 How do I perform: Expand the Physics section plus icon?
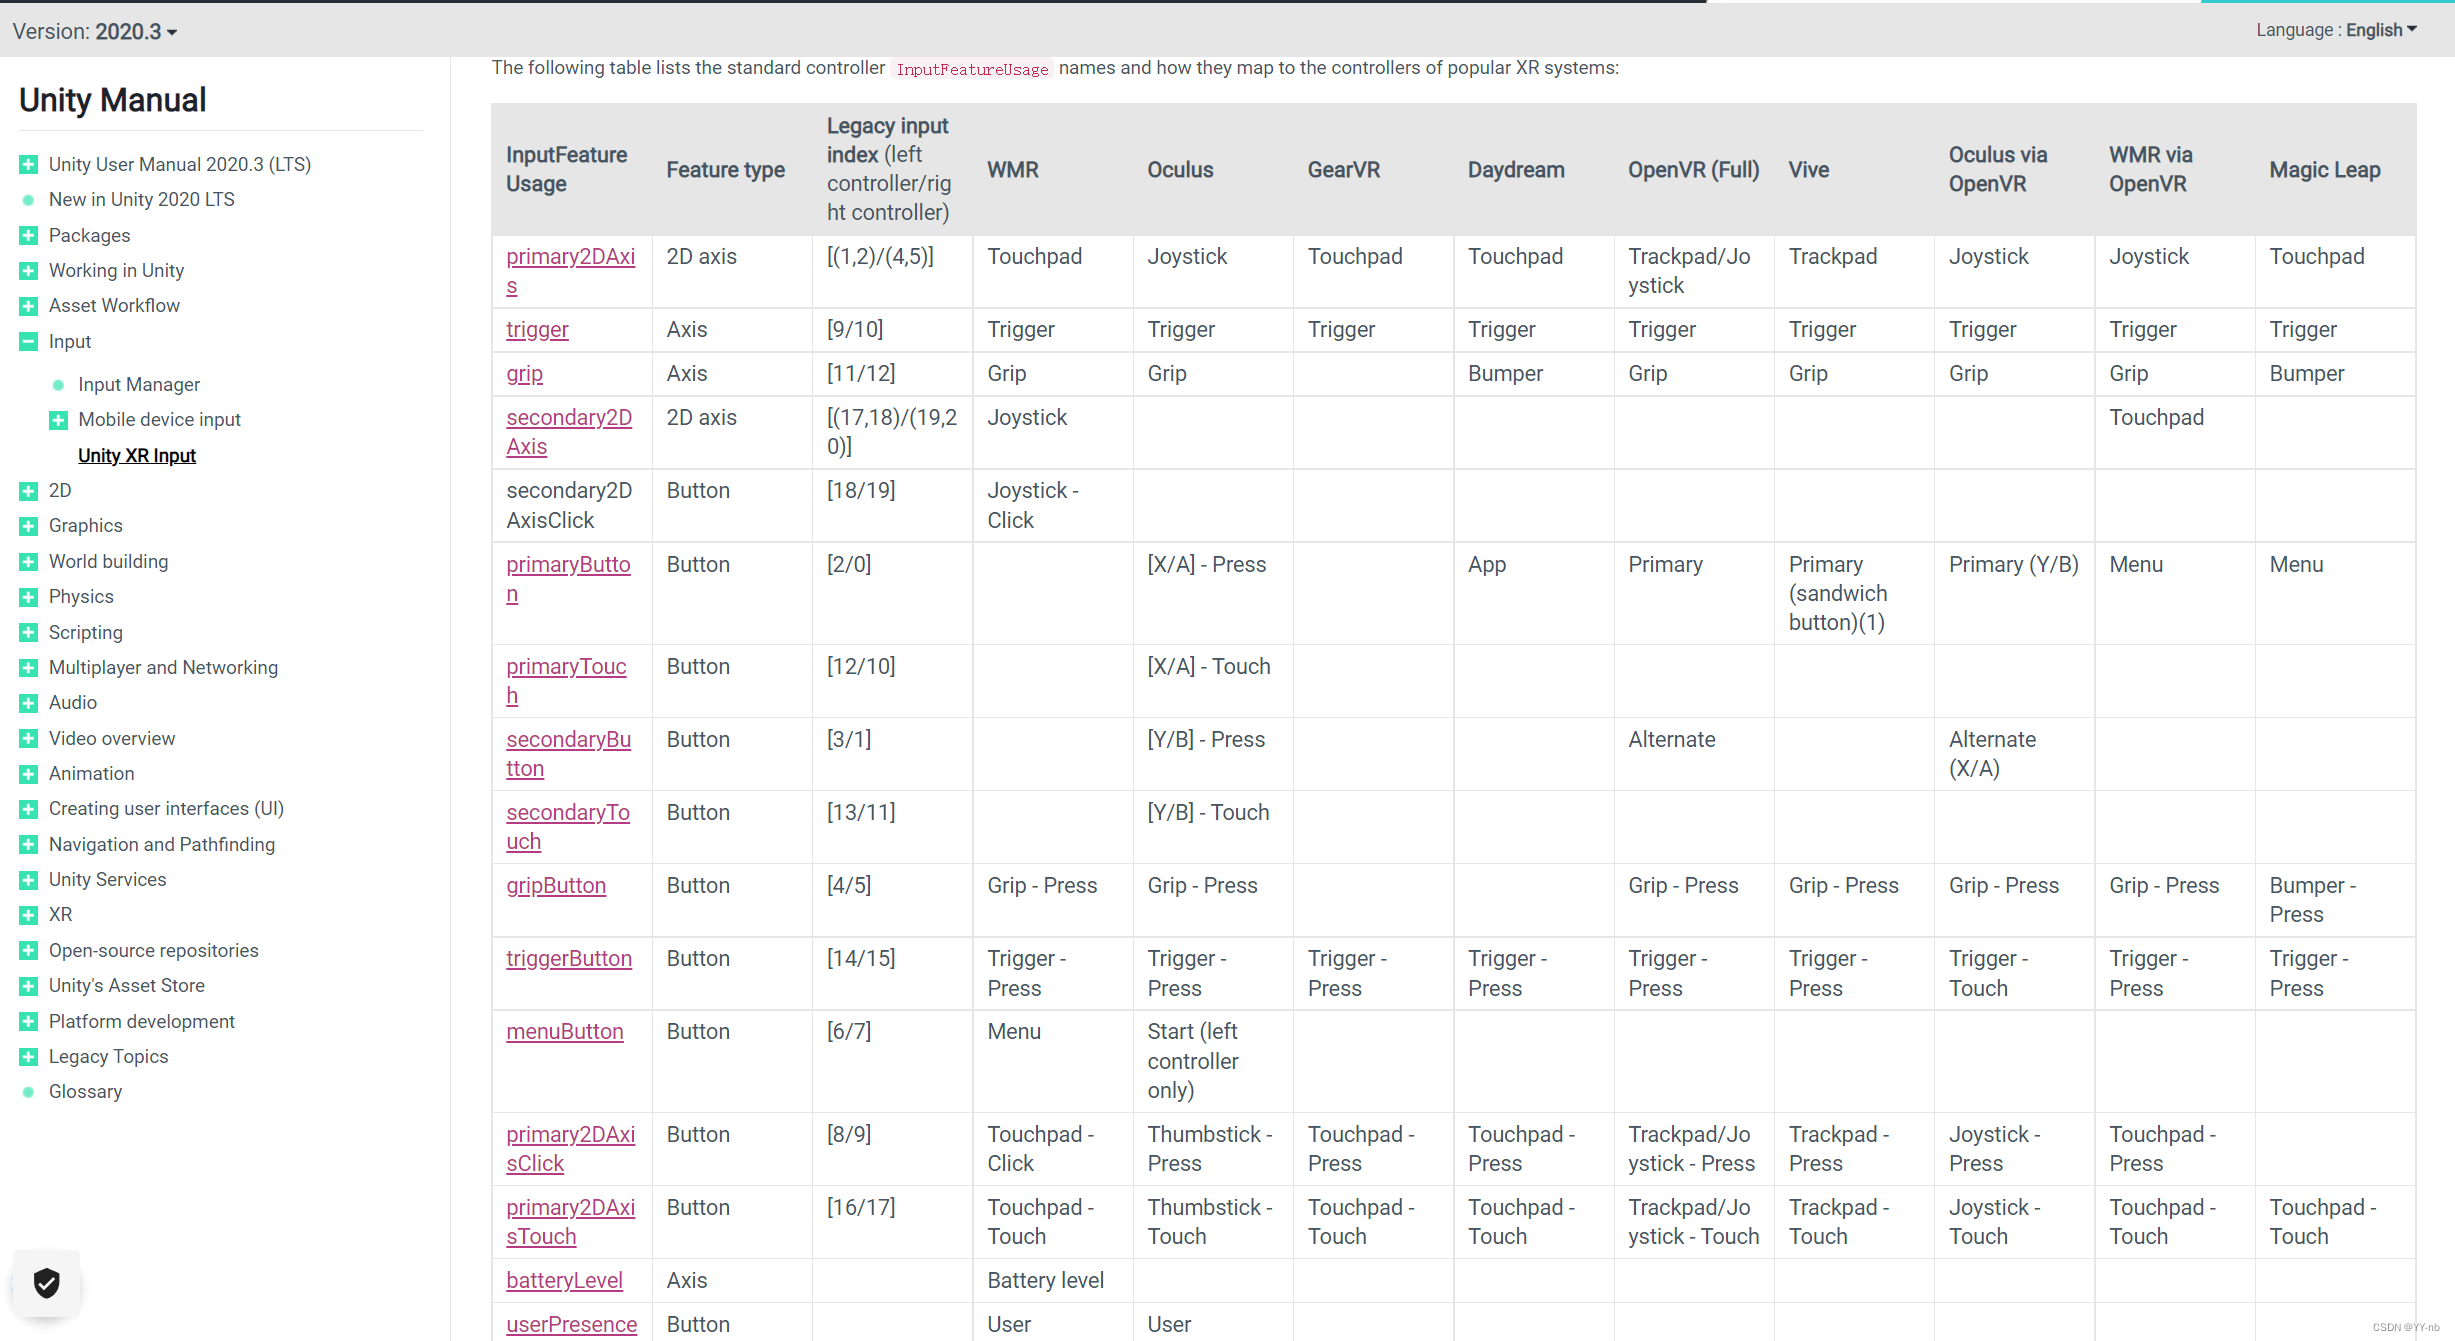coord(29,597)
